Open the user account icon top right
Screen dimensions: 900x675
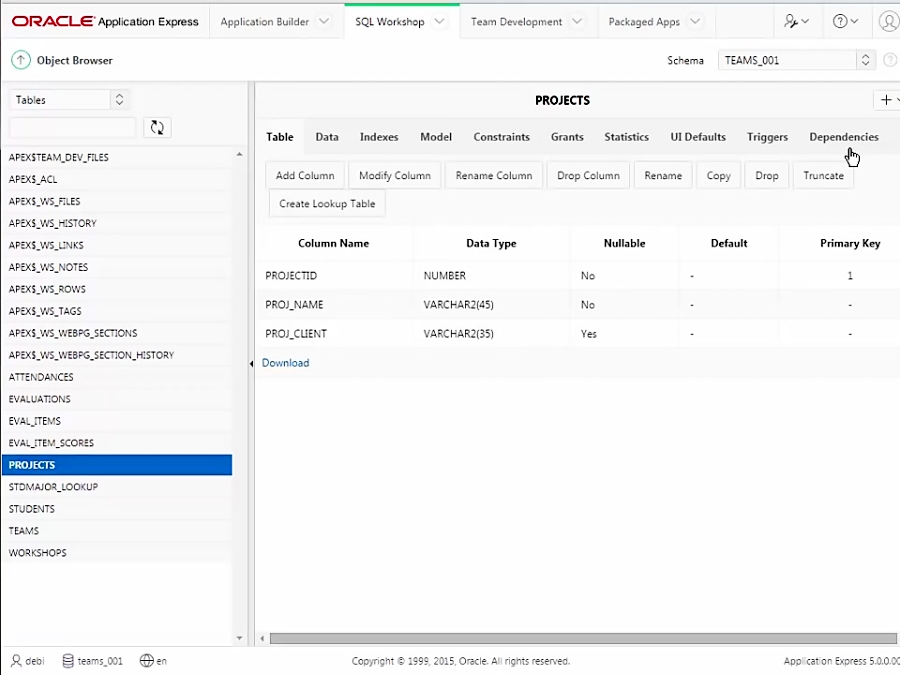point(888,20)
